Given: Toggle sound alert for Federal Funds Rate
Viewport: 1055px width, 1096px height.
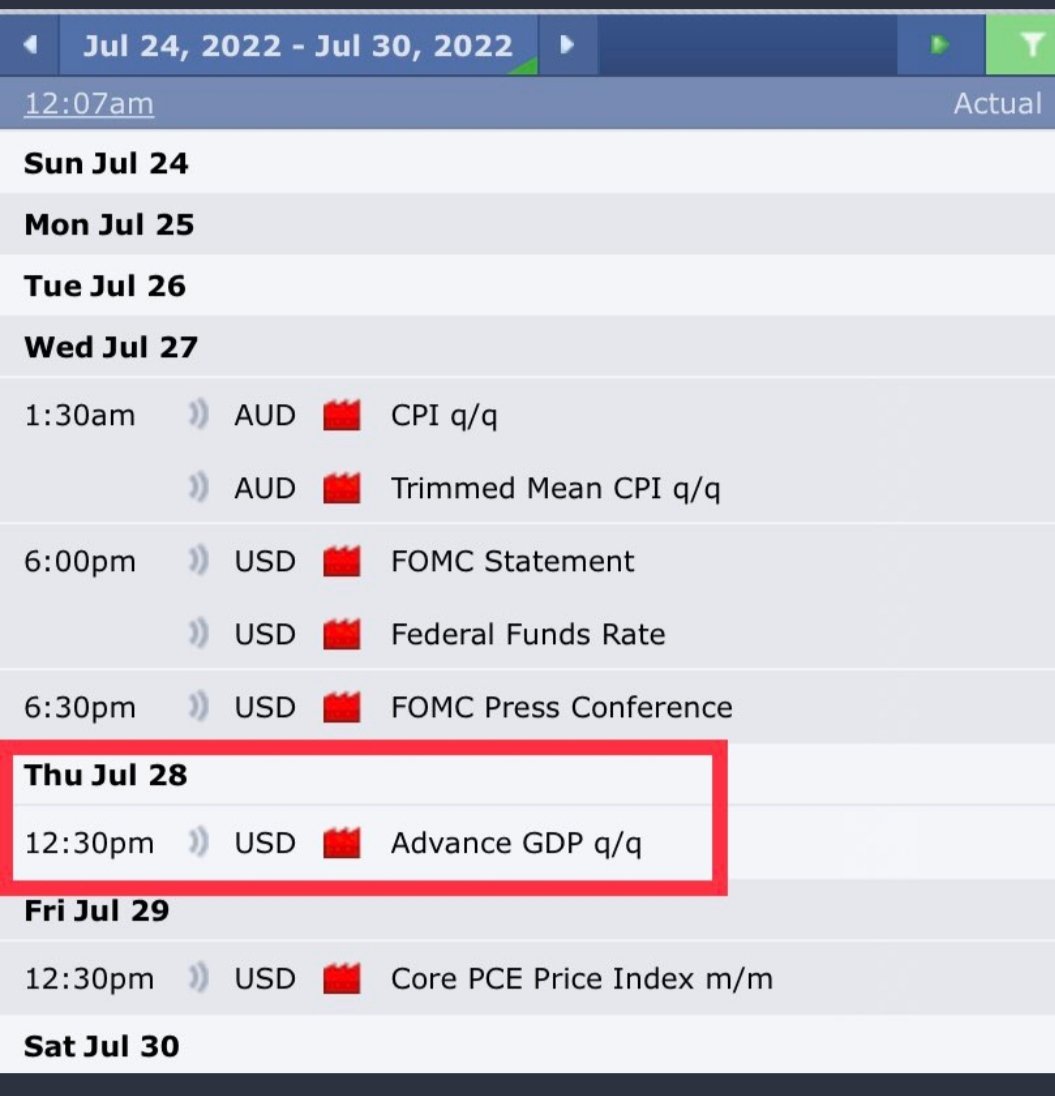Looking at the screenshot, I should point(199,633).
